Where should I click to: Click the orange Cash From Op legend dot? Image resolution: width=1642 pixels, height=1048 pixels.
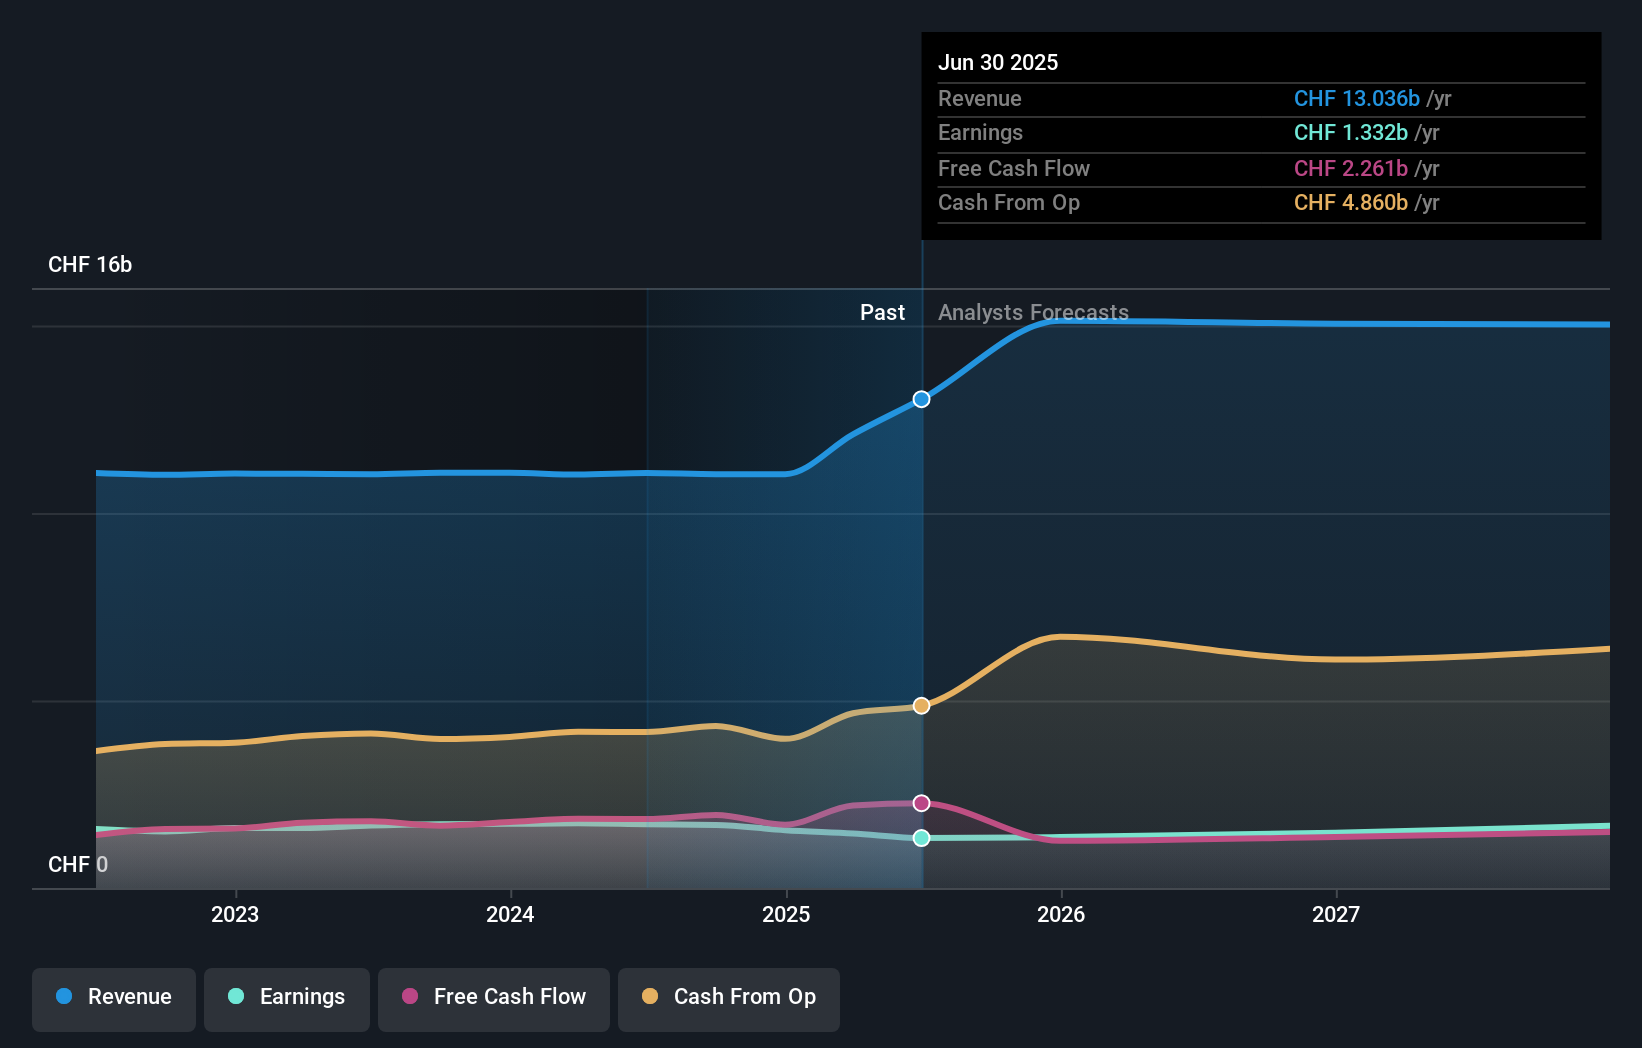[650, 997]
